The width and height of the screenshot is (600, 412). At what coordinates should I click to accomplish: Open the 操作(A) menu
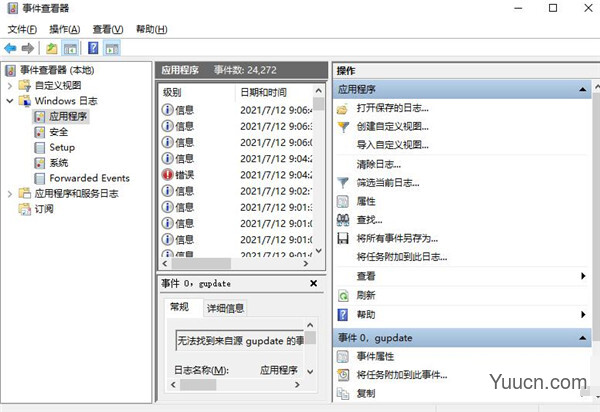[x=65, y=29]
